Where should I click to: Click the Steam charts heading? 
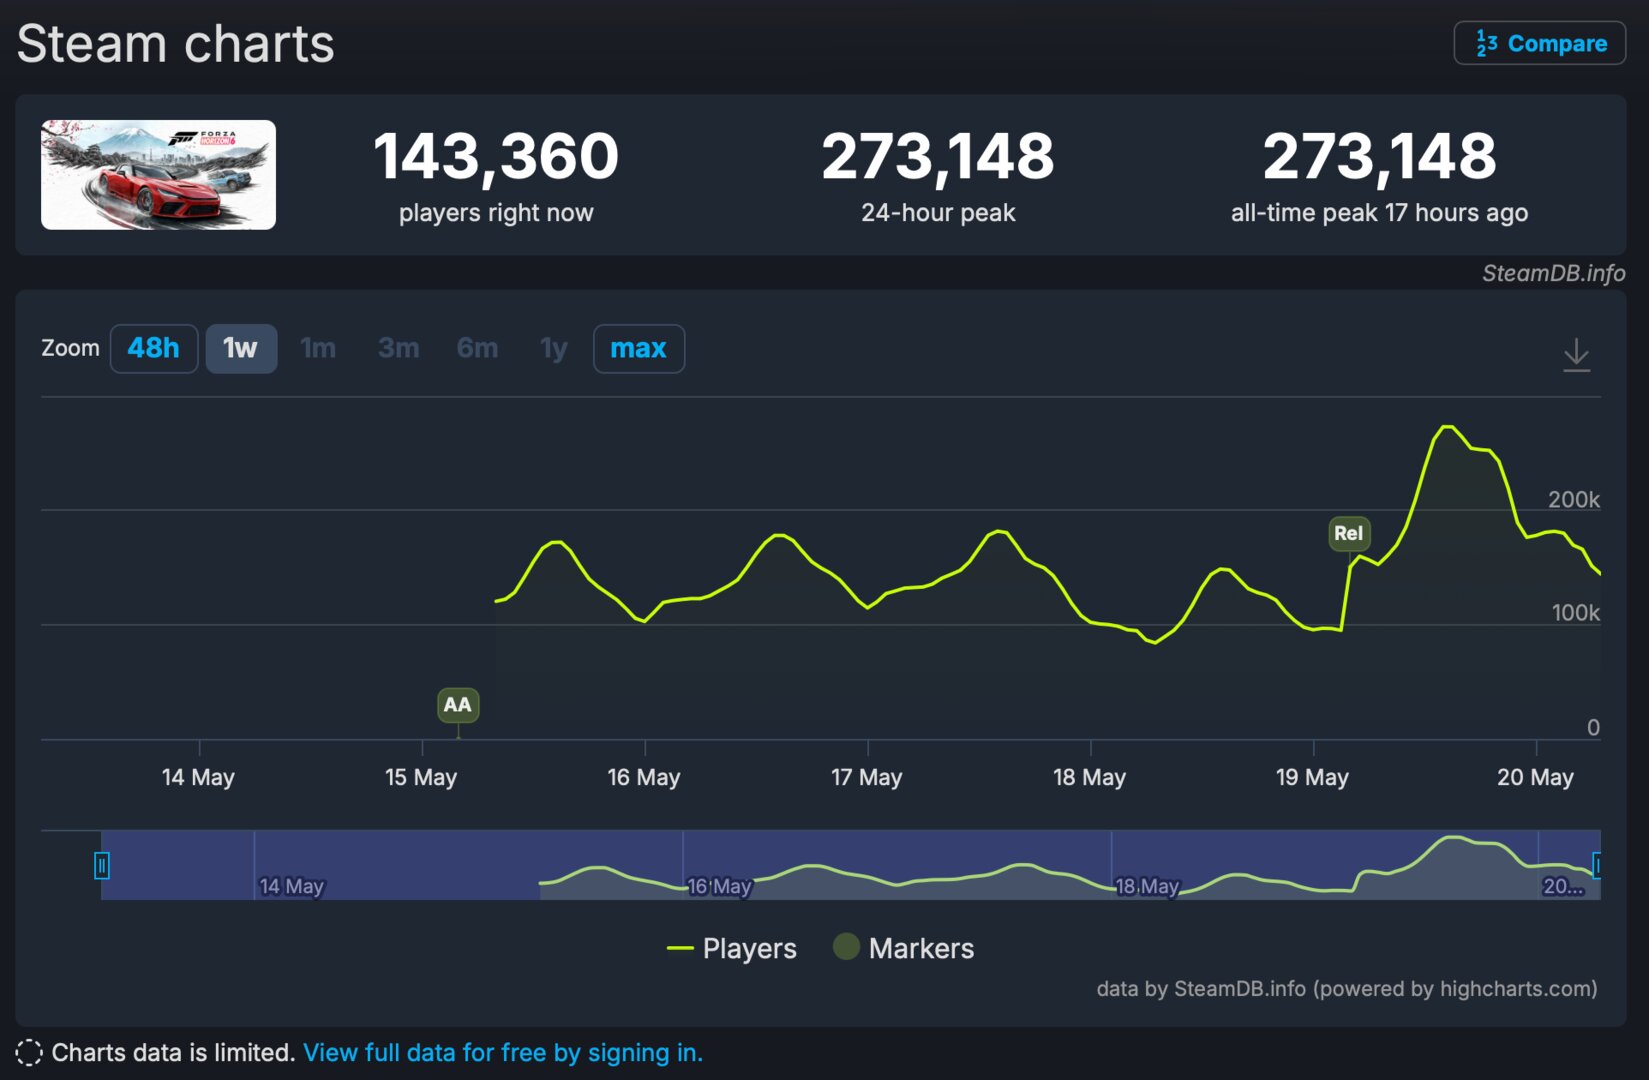point(176,44)
